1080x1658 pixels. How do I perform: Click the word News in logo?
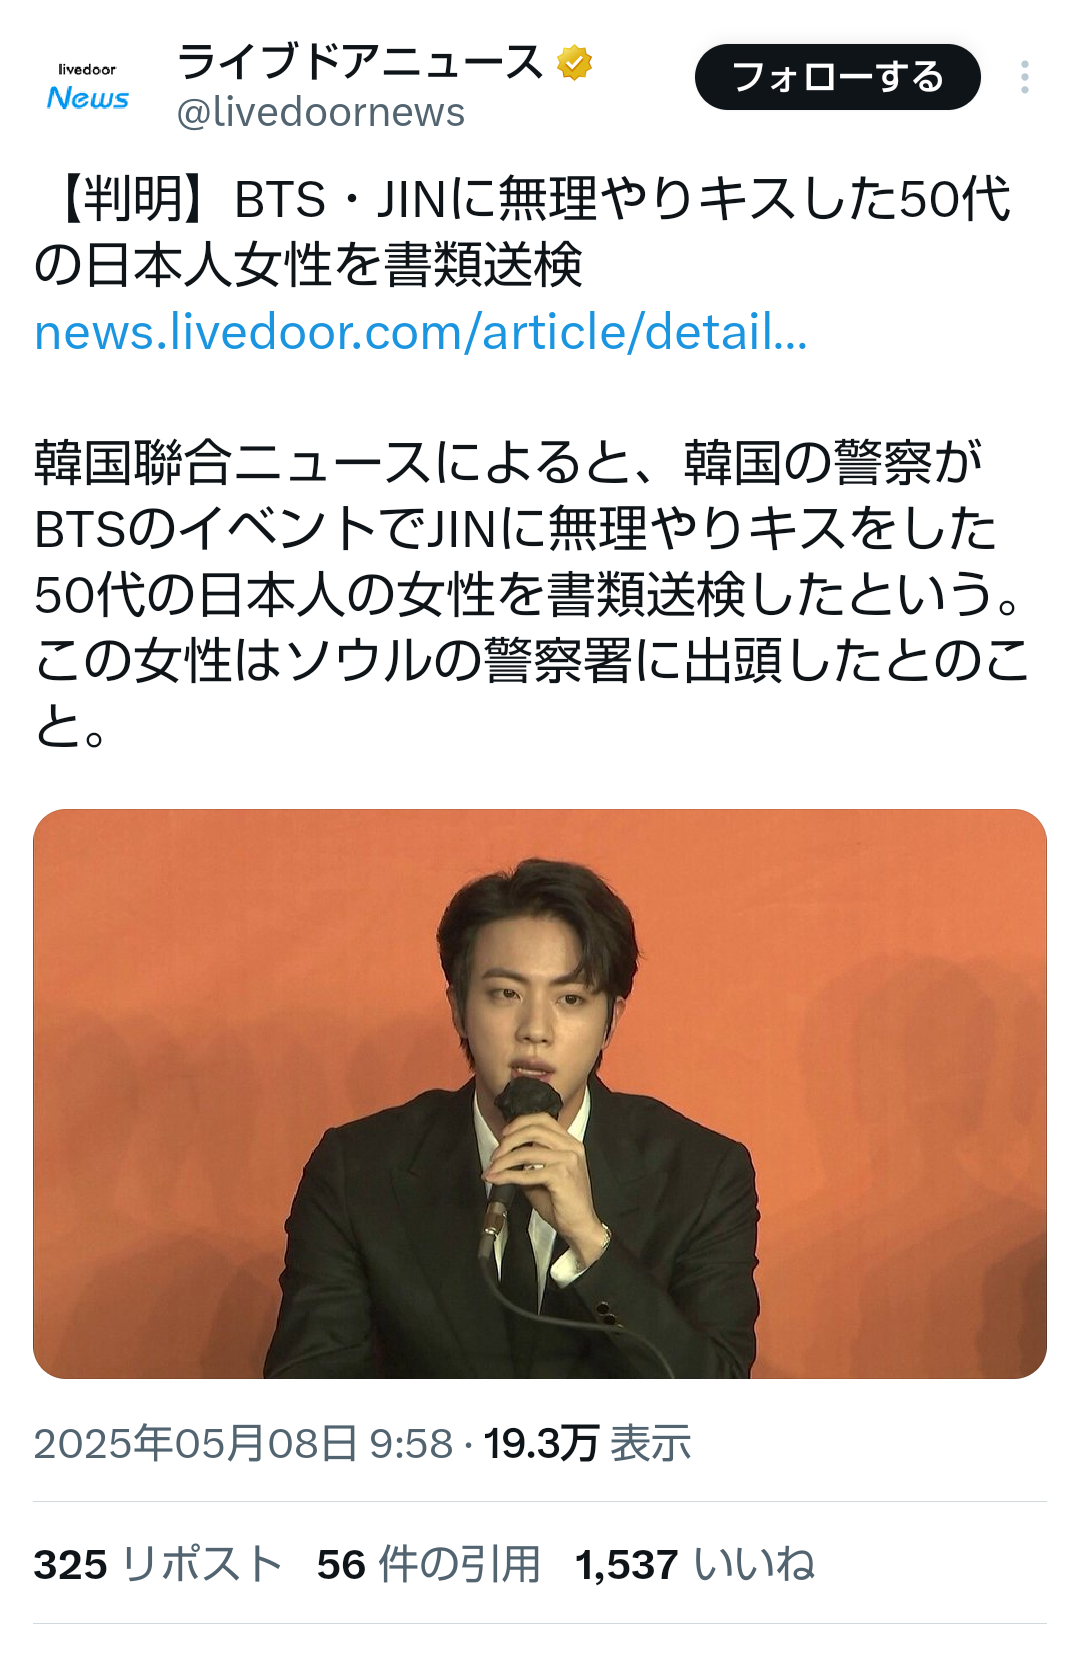pyautogui.click(x=88, y=98)
